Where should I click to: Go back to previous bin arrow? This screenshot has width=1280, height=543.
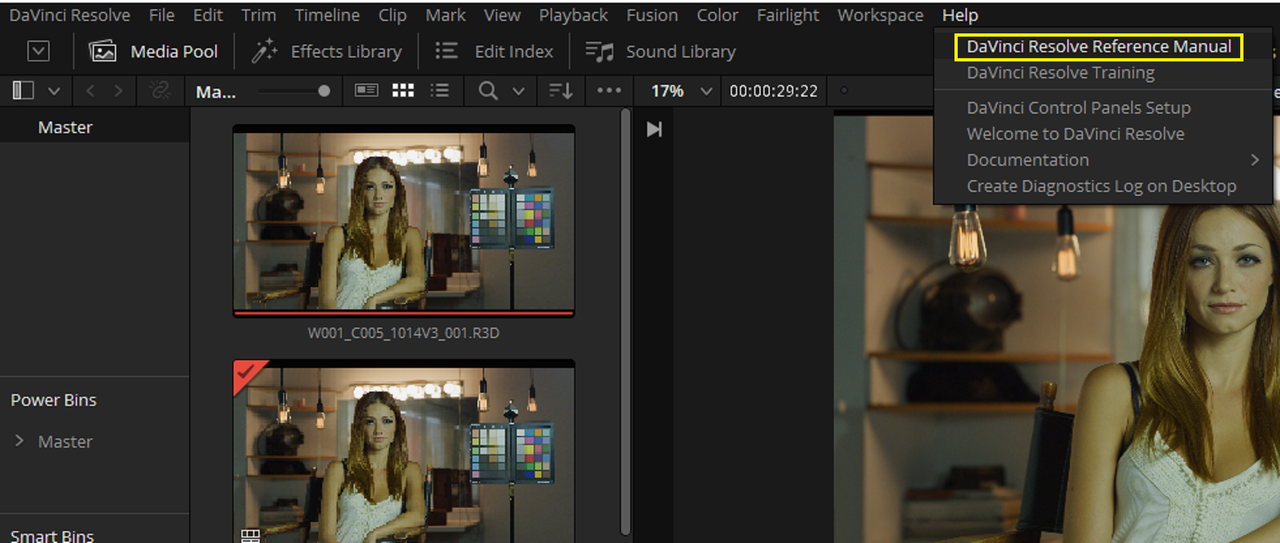coord(90,91)
